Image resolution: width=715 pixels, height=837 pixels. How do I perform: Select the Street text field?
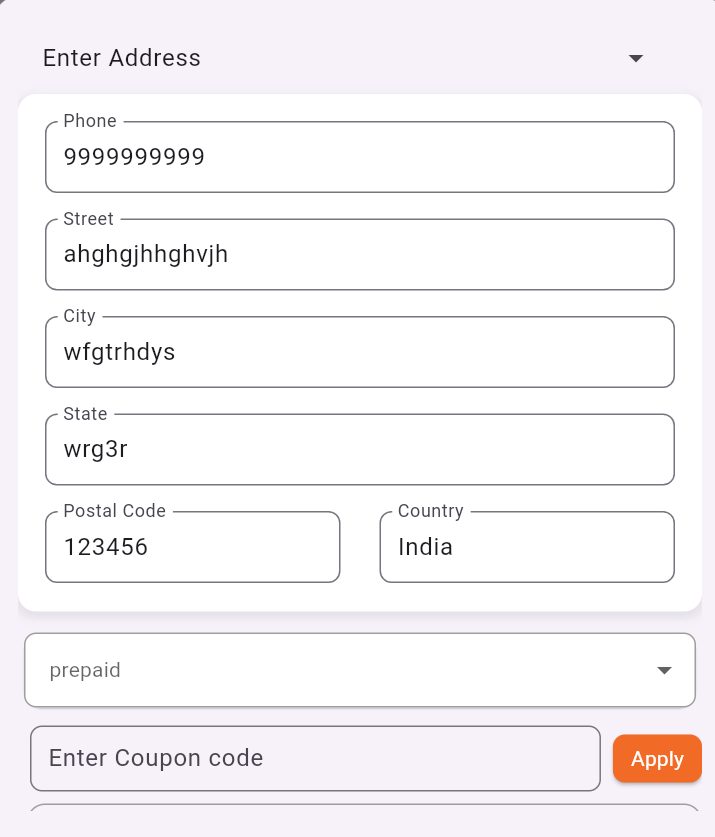[x=360, y=255]
